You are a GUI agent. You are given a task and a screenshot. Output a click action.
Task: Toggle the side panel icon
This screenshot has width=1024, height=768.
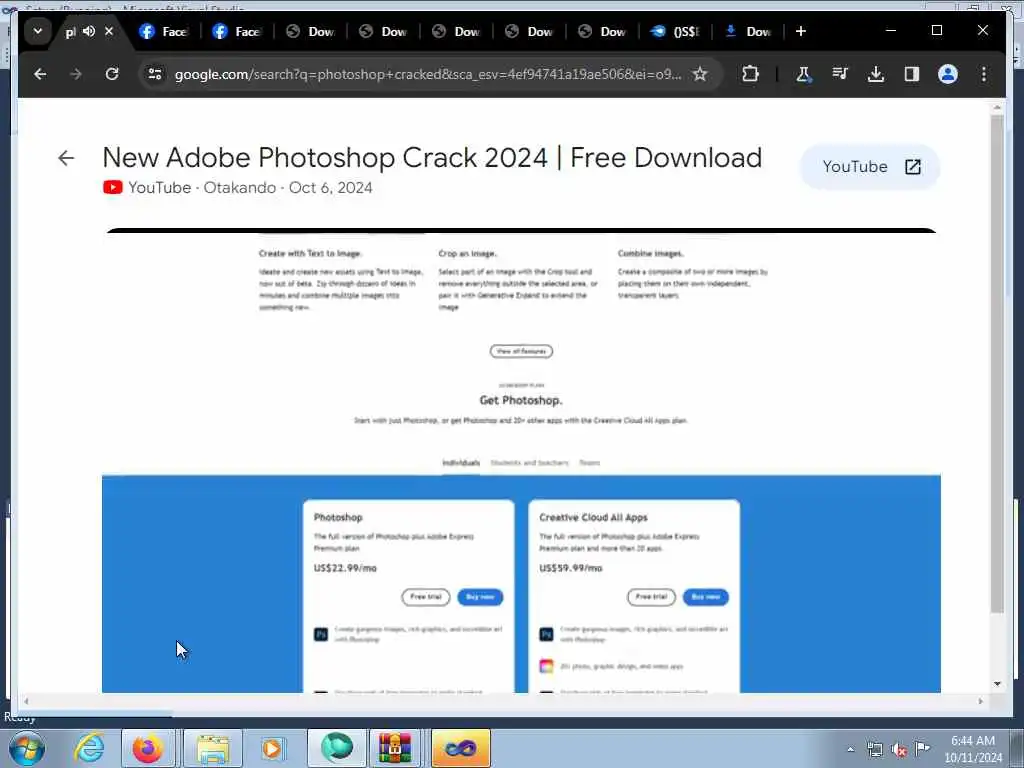(x=912, y=74)
